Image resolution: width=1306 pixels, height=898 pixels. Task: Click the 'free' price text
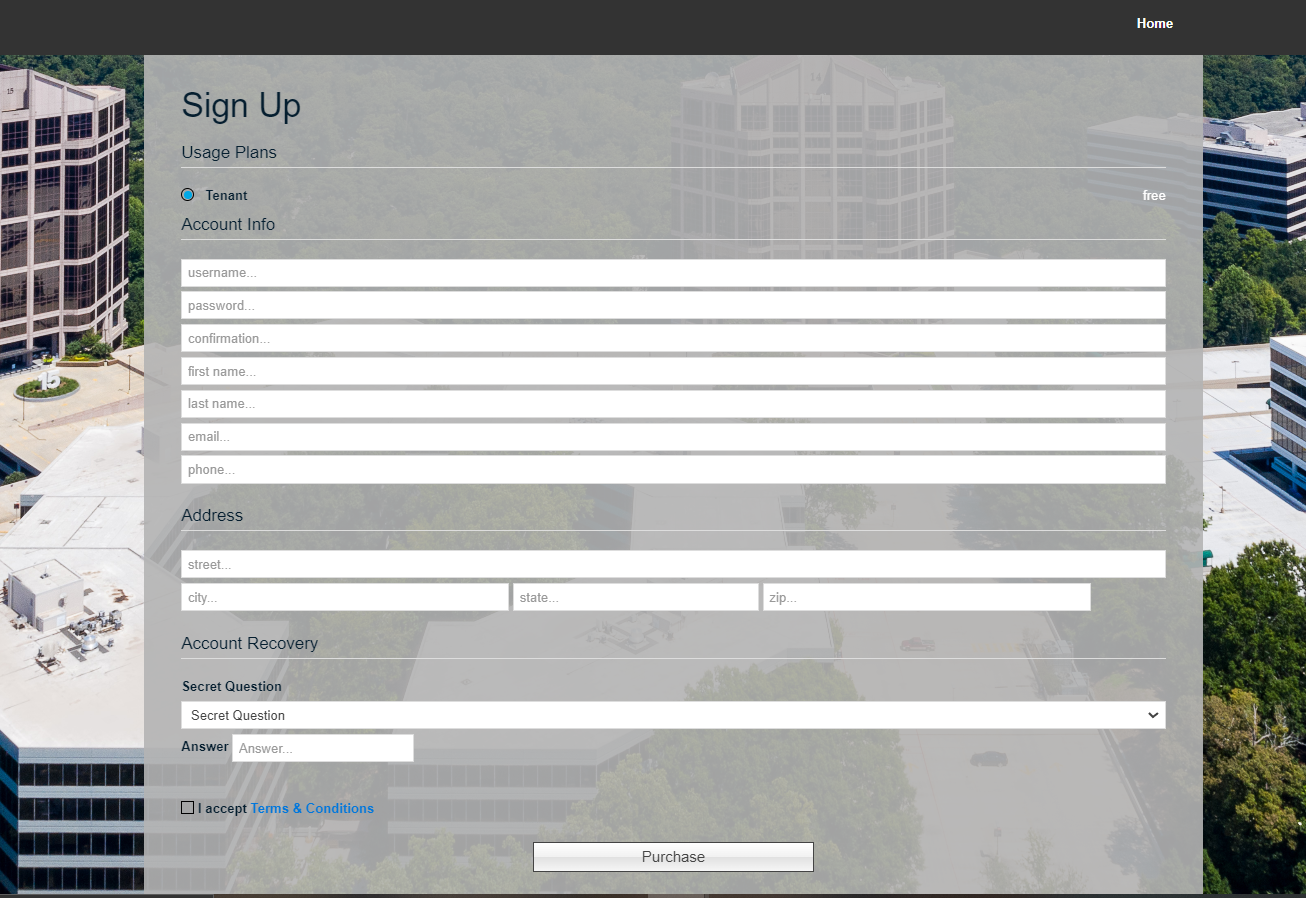point(1154,195)
